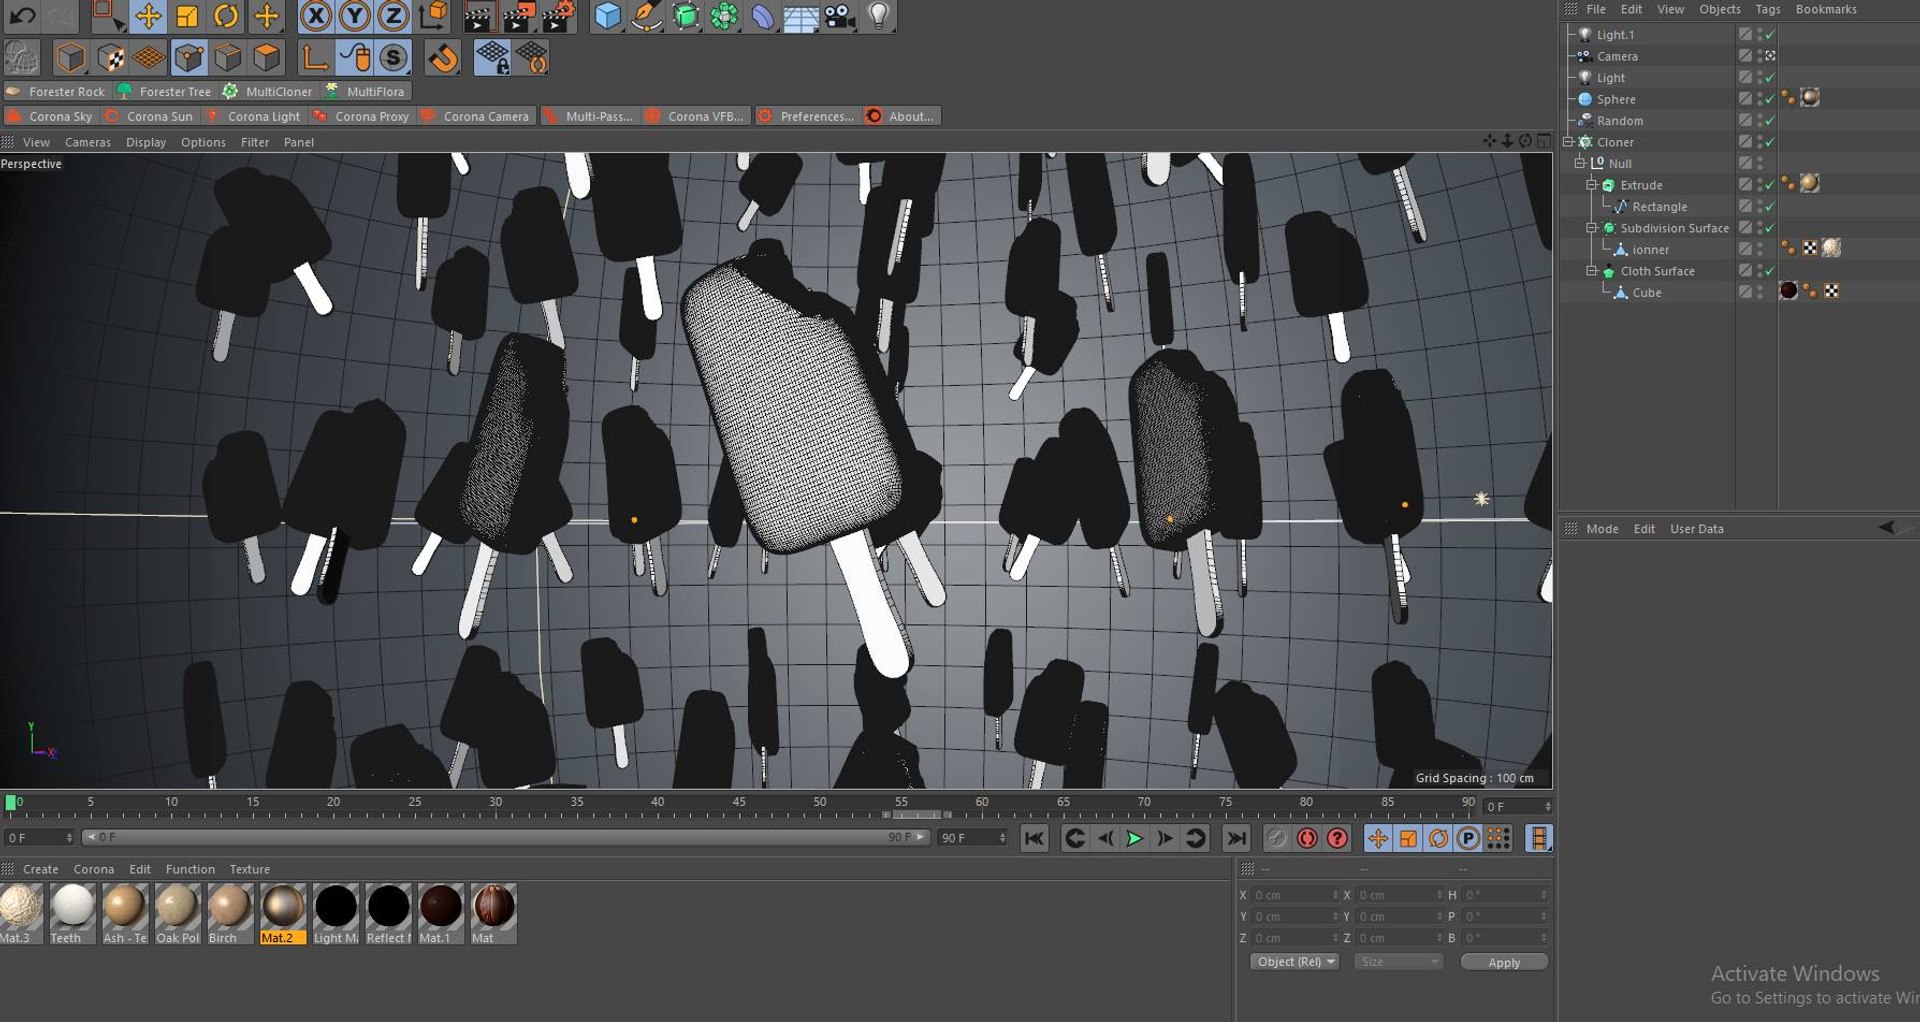Collapse the Extrude object children
The image size is (1920, 1022).
(1592, 184)
